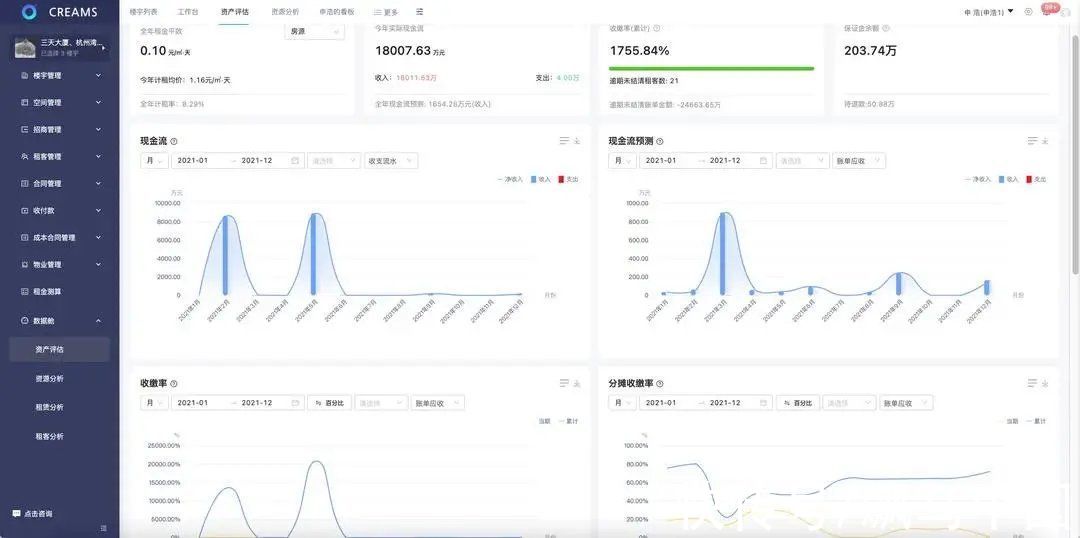The height and width of the screenshot is (538, 1080).
Task: Click the 点击咨询 chat icon
Action: coord(16,513)
